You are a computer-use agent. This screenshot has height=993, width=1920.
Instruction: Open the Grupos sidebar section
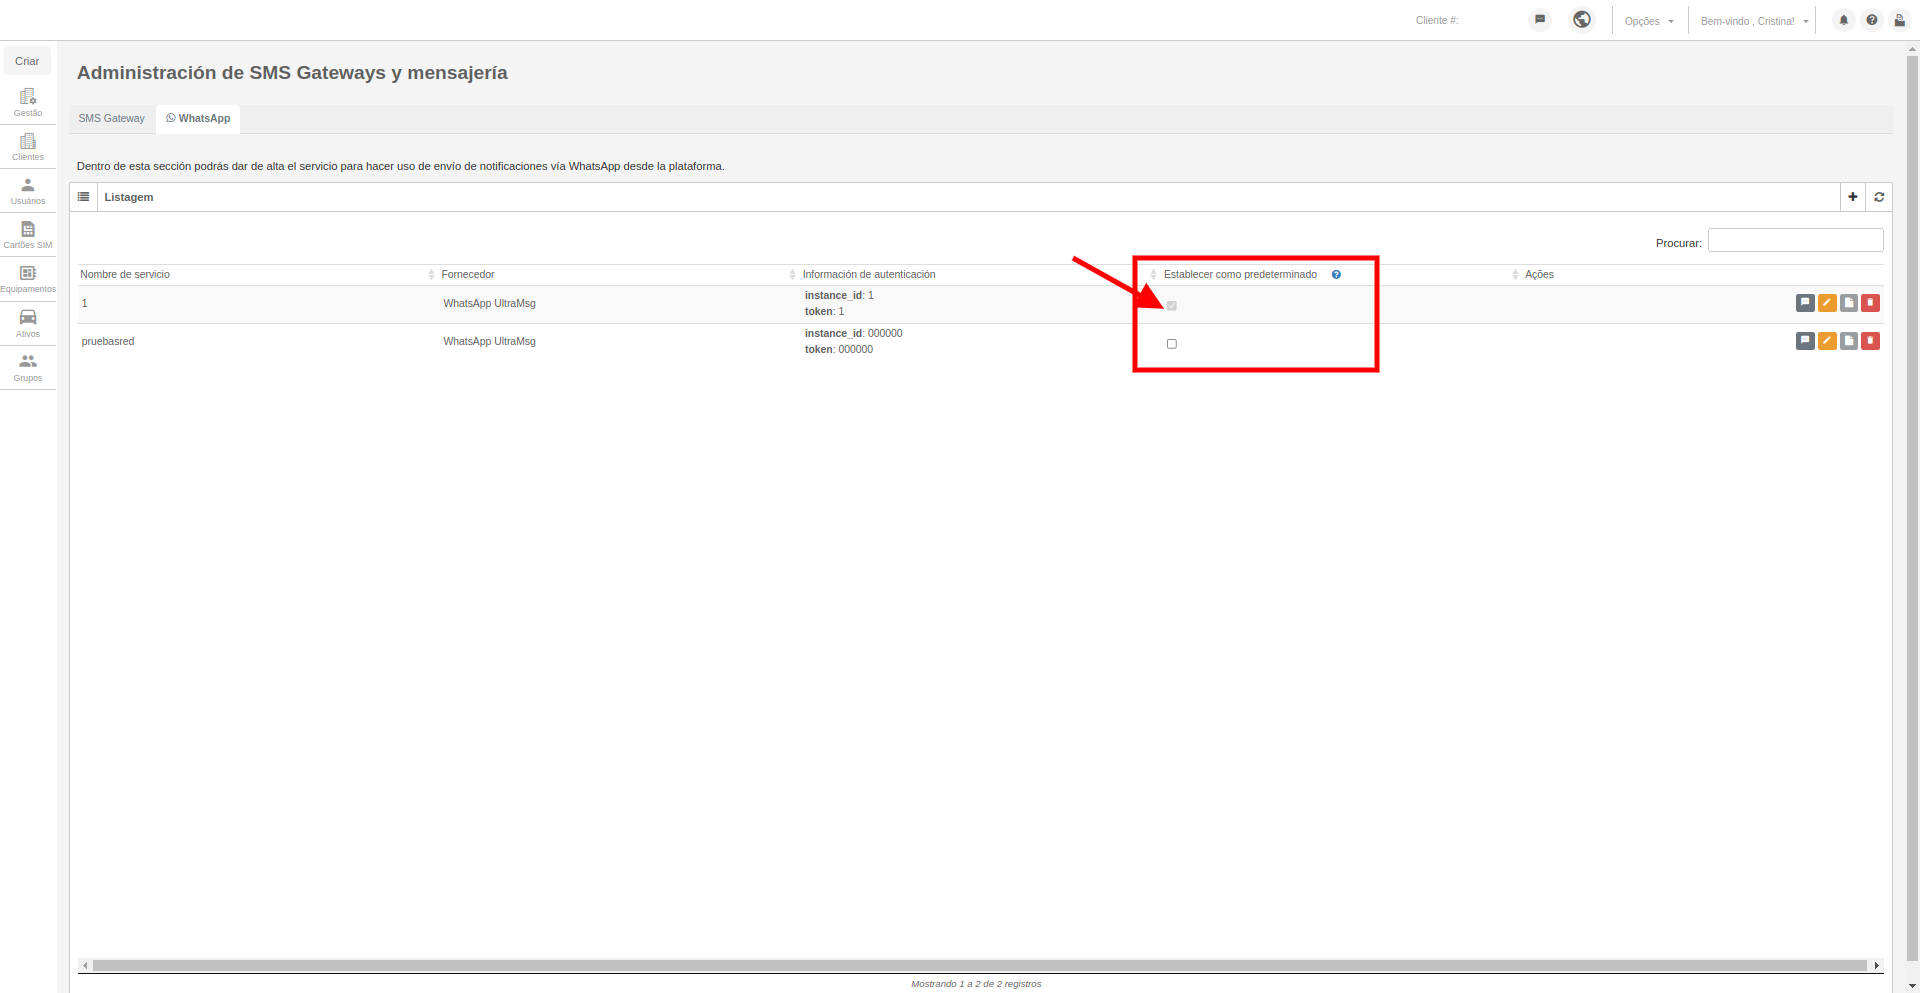point(28,367)
